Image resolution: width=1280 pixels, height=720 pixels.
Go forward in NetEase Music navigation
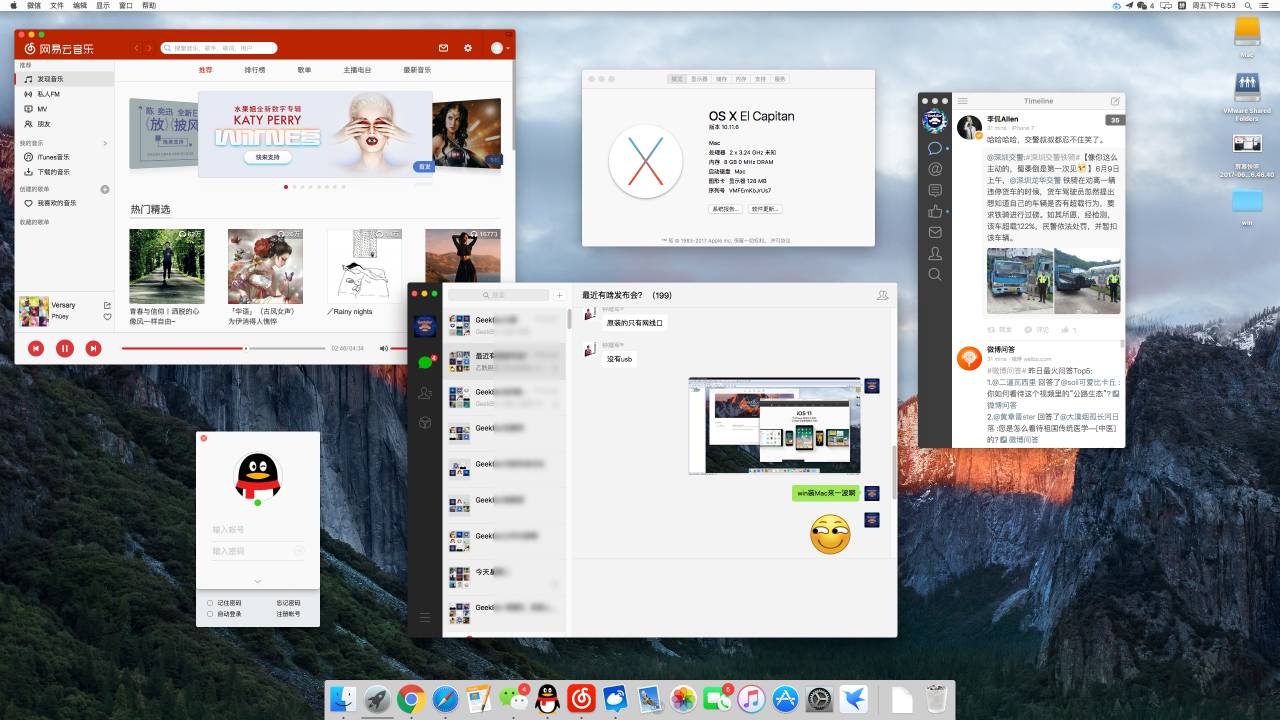click(x=150, y=48)
